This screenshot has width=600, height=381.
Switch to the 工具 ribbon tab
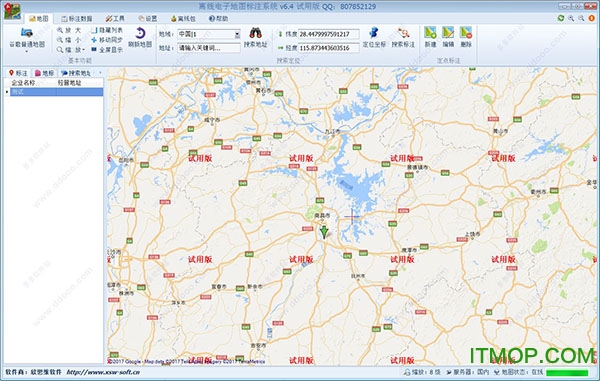115,18
